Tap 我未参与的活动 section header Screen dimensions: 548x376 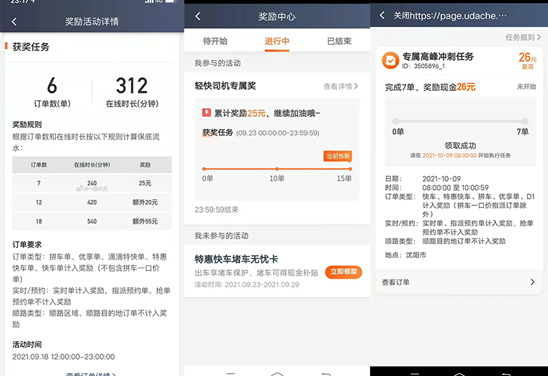click(x=222, y=236)
